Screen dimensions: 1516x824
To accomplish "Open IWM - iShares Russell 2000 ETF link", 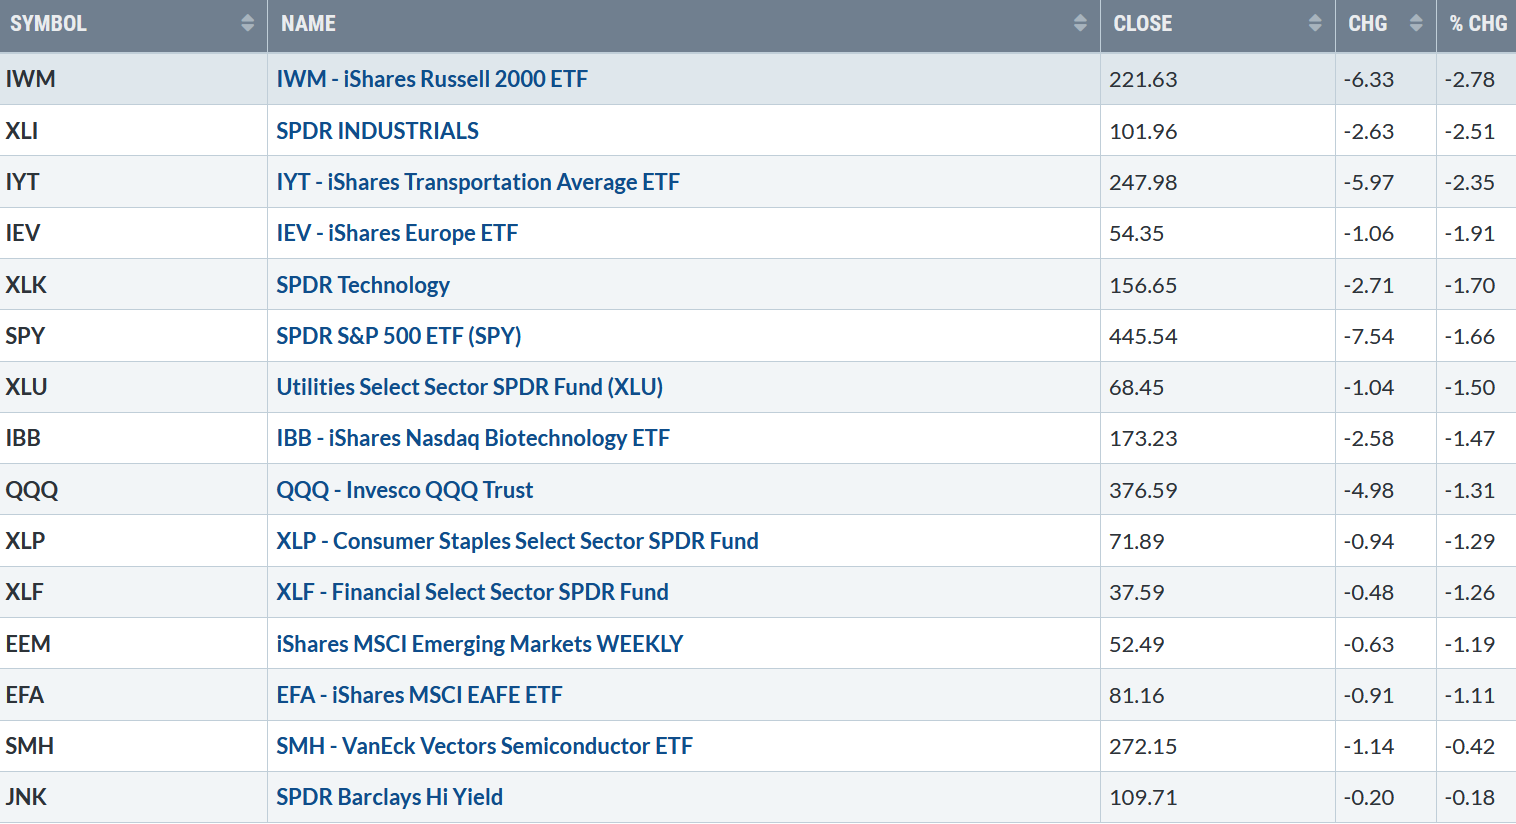I will [432, 79].
